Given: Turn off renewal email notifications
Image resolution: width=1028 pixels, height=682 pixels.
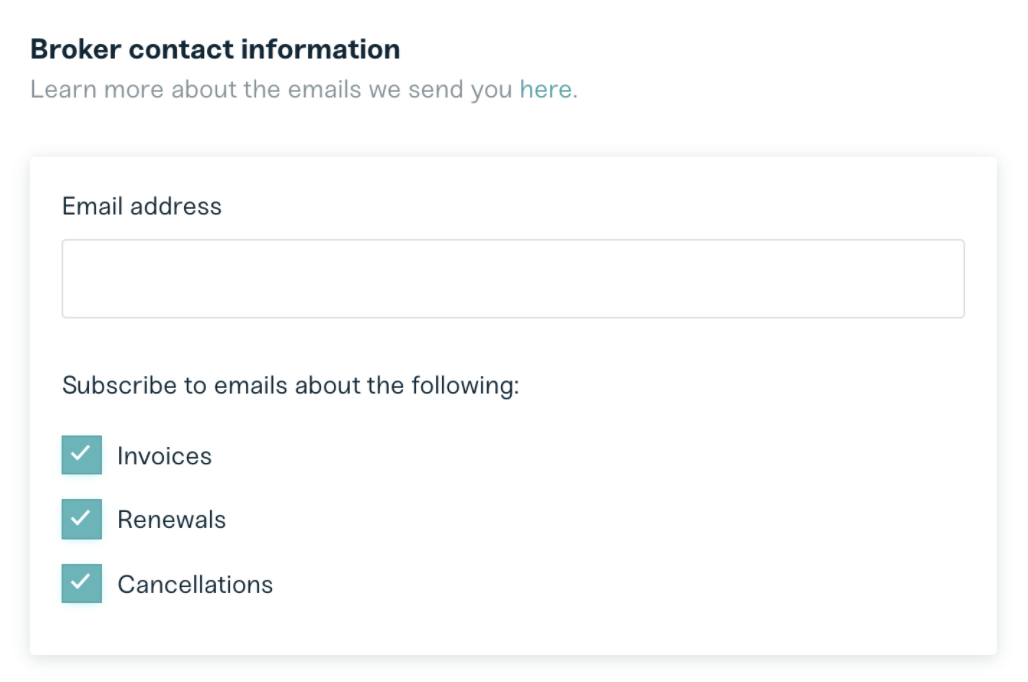Looking at the screenshot, I should point(82,519).
